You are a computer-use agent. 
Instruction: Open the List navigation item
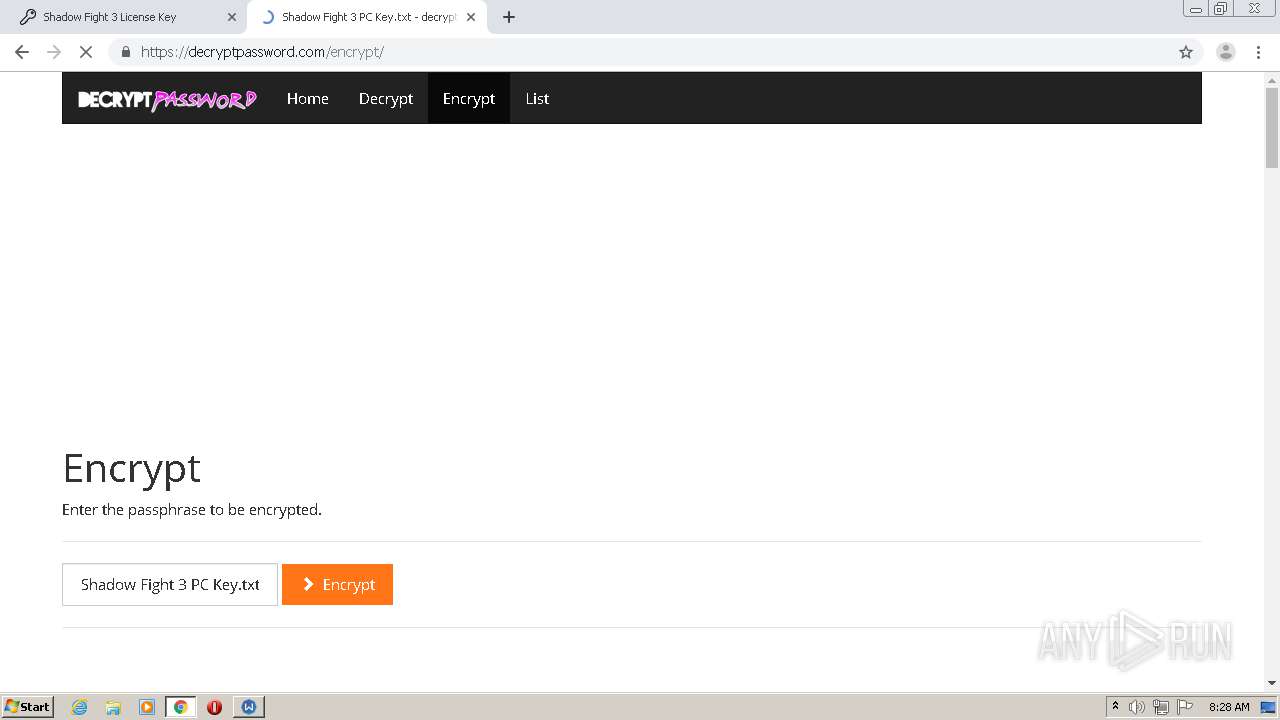point(537,98)
